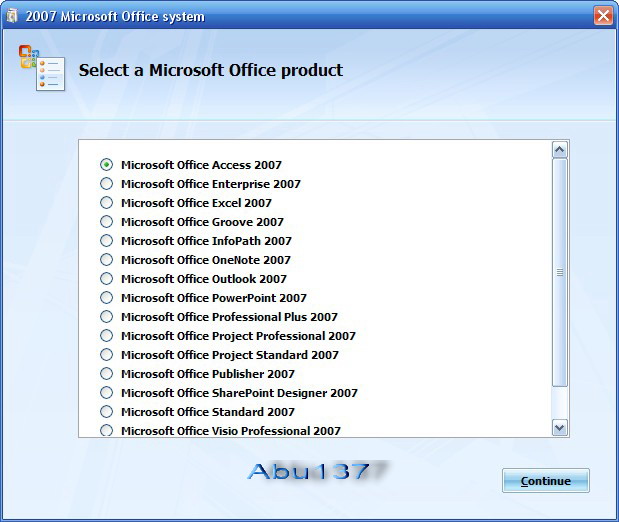Click the 'Microsoft Office Excel 2007' label text
Viewport: 619px width, 522px height.
click(x=196, y=203)
